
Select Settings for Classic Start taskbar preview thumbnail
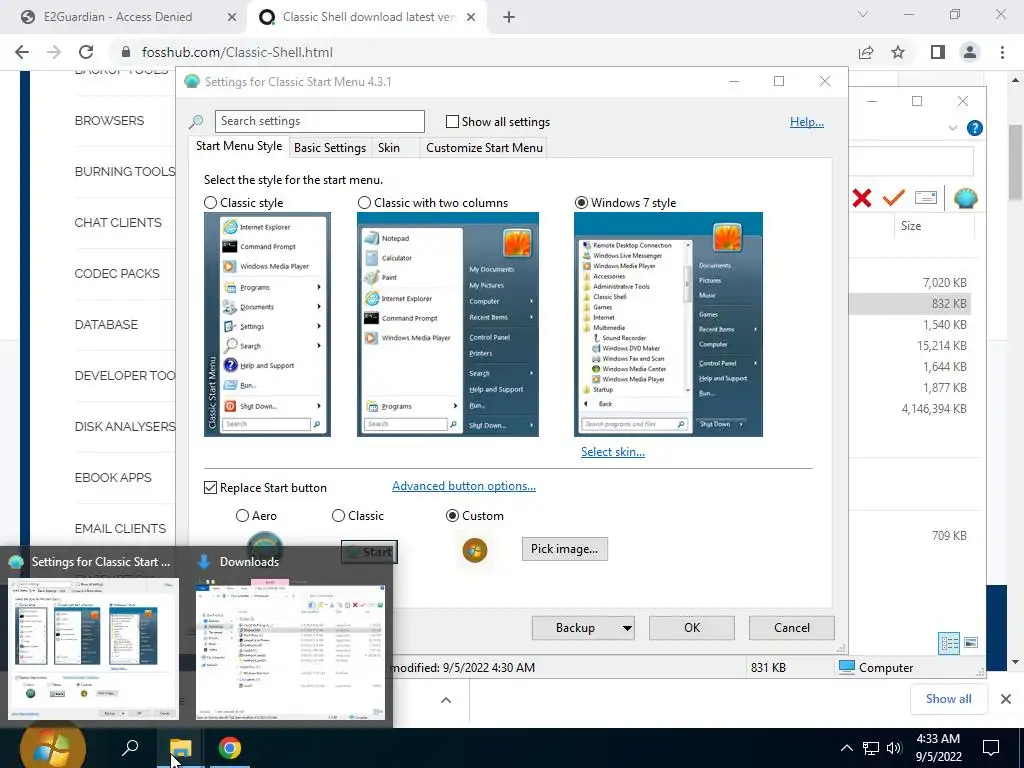tap(93, 648)
